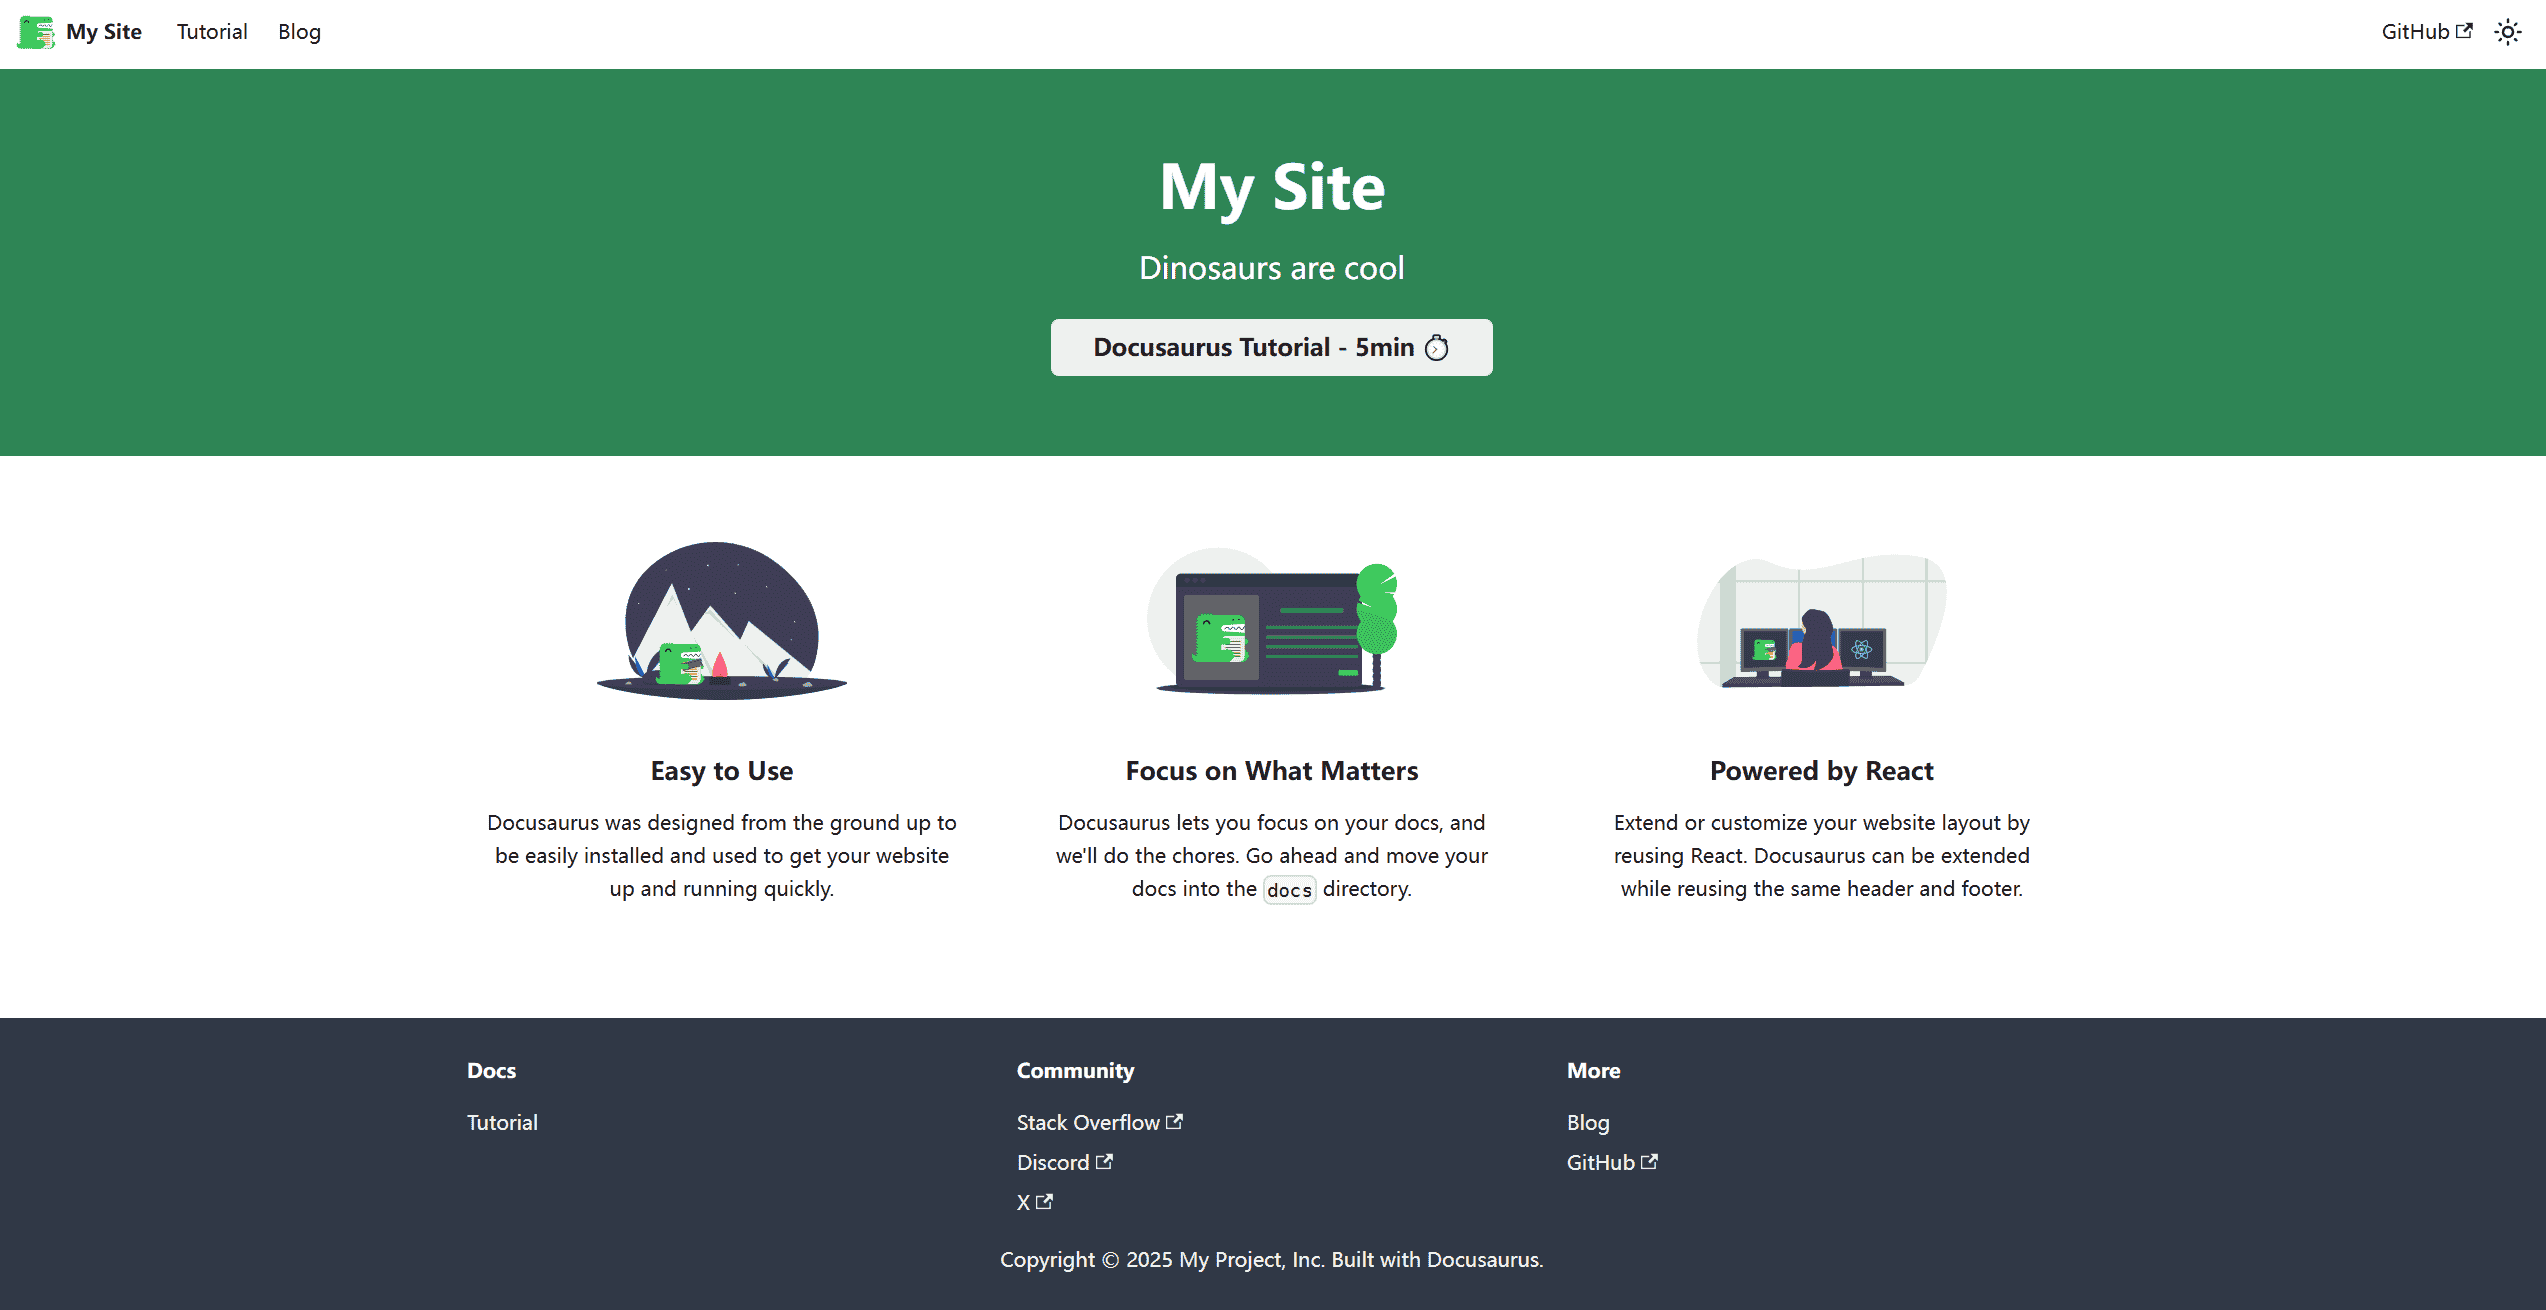Open the footer Tutorial link under Docs
2546x1310 pixels.
(x=501, y=1122)
